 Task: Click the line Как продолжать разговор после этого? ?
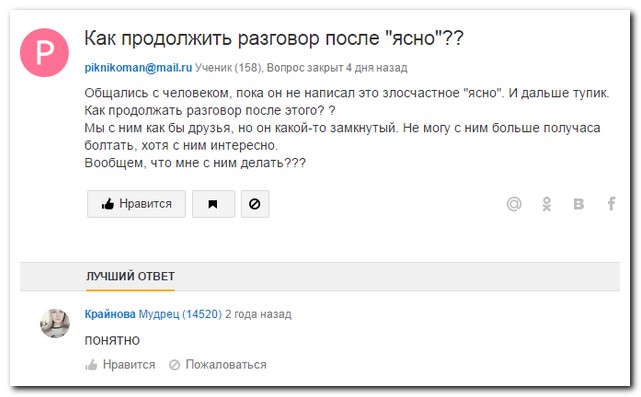point(210,110)
